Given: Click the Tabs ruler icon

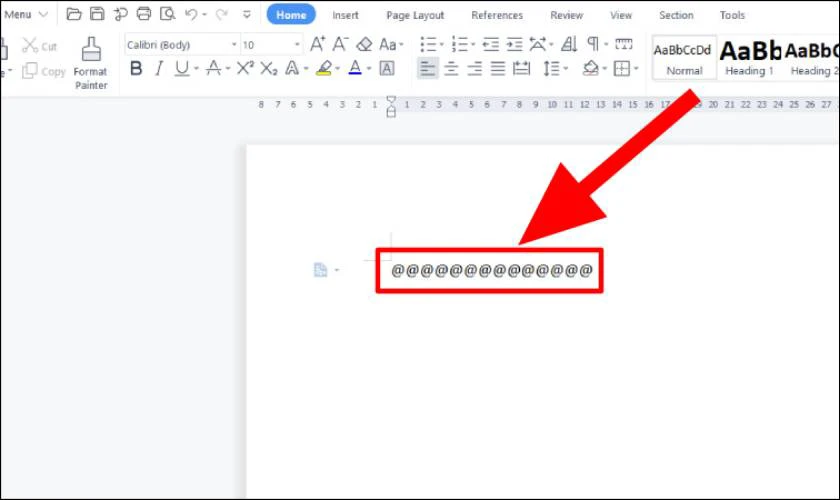Looking at the screenshot, I should [x=624, y=44].
